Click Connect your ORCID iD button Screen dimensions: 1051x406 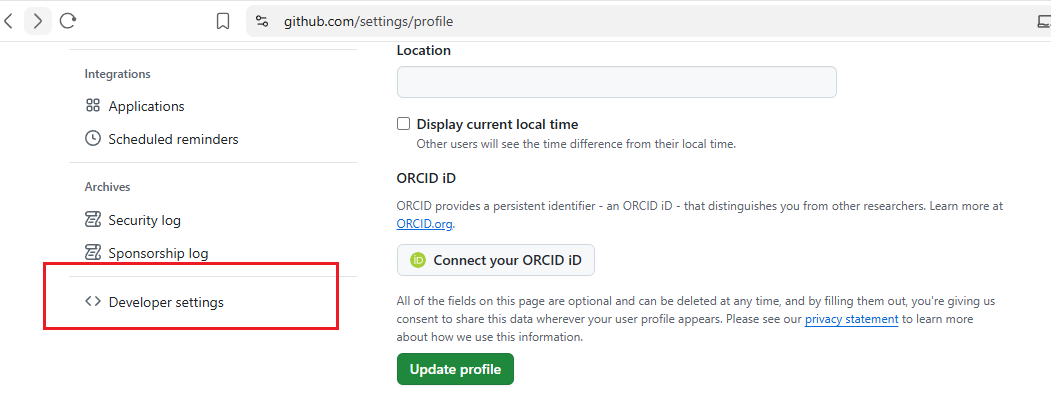[496, 260]
